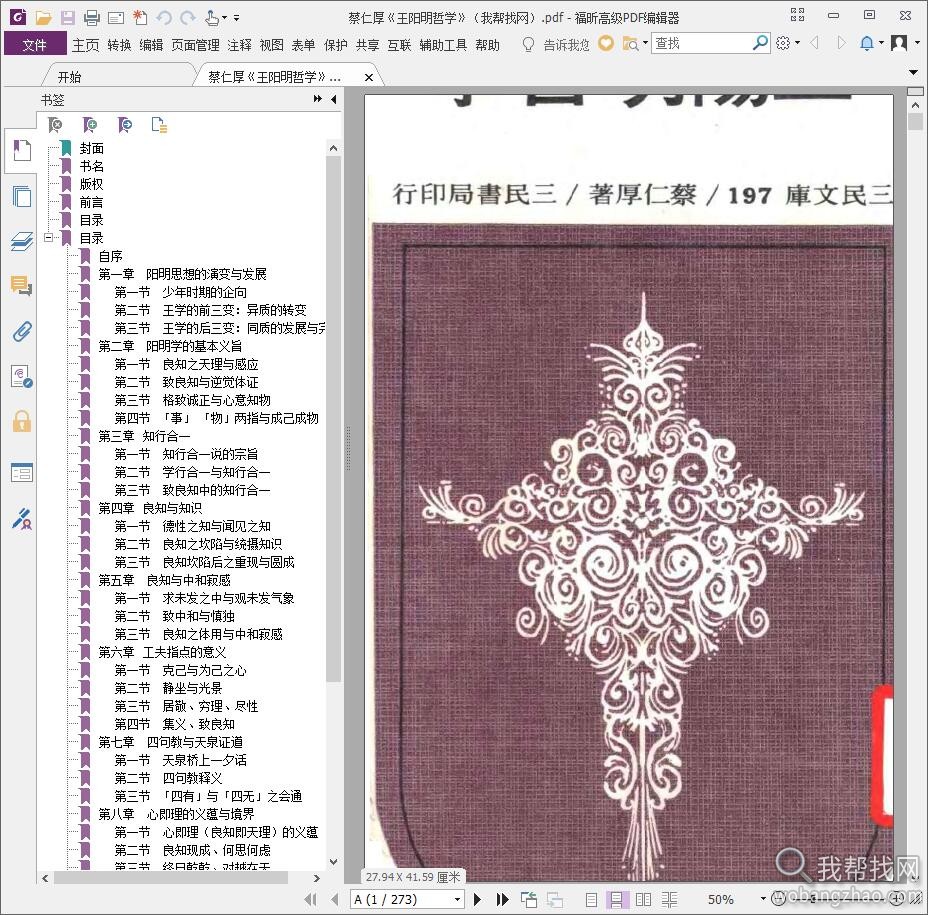Click the Redo arrow icon

(x=188, y=18)
